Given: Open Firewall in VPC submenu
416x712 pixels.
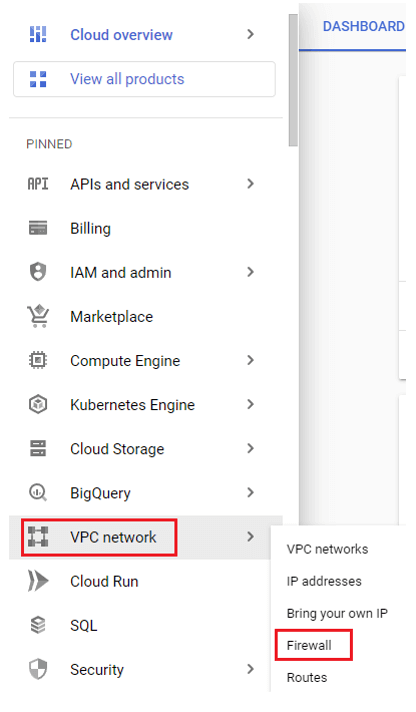Looking at the screenshot, I should 309,645.
